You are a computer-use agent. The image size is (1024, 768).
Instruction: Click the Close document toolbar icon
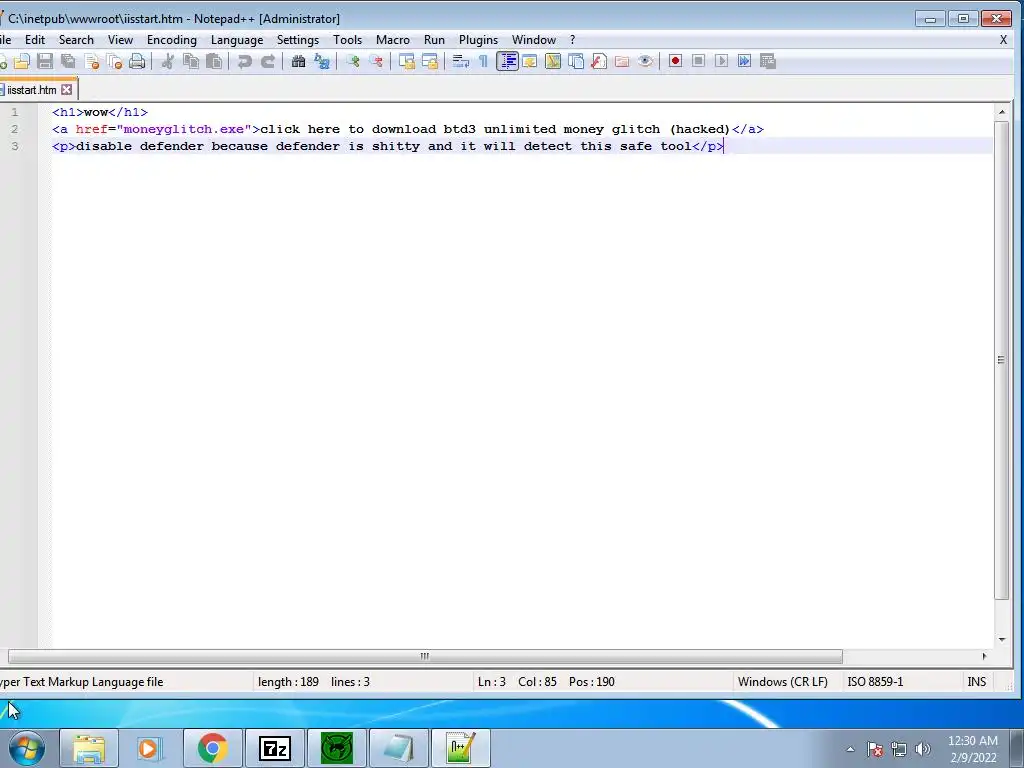coord(91,61)
